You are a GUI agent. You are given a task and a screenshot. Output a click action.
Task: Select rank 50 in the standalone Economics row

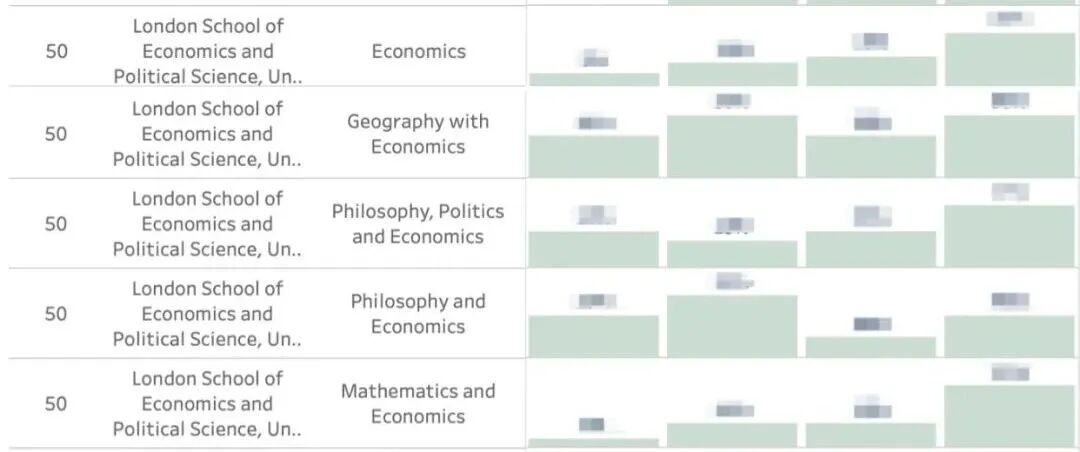[56, 51]
